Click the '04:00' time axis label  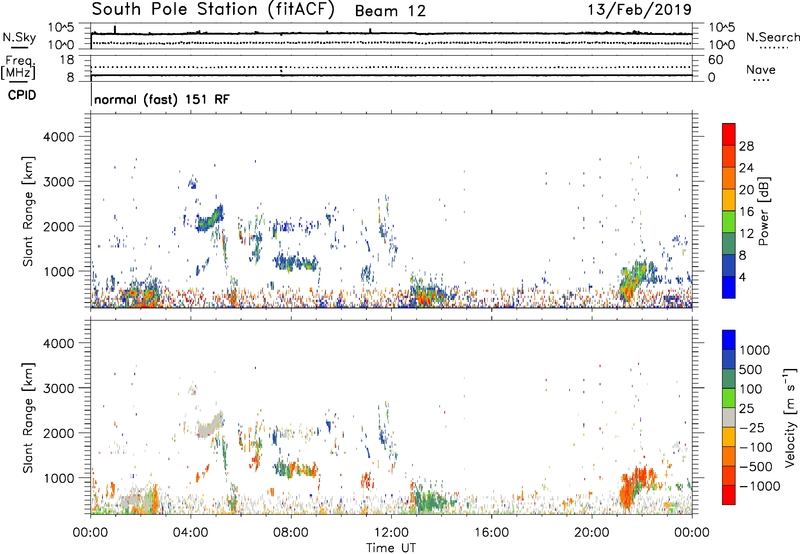190,533
